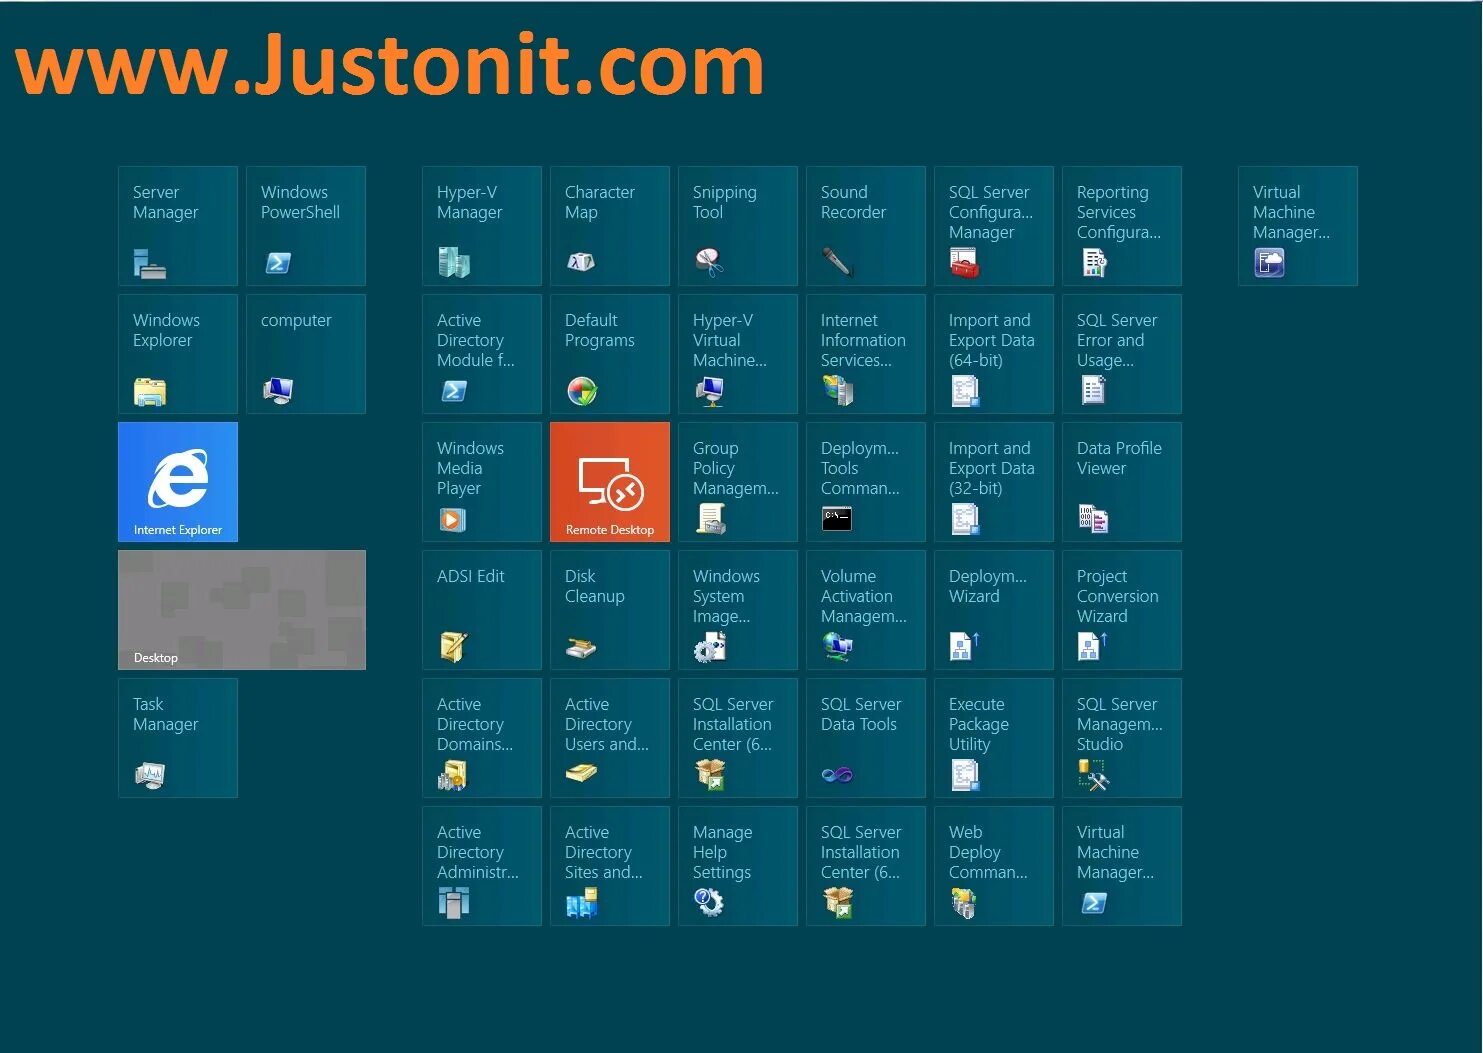Launch Hyper-V Virtual Machine Connection tile

738,354
